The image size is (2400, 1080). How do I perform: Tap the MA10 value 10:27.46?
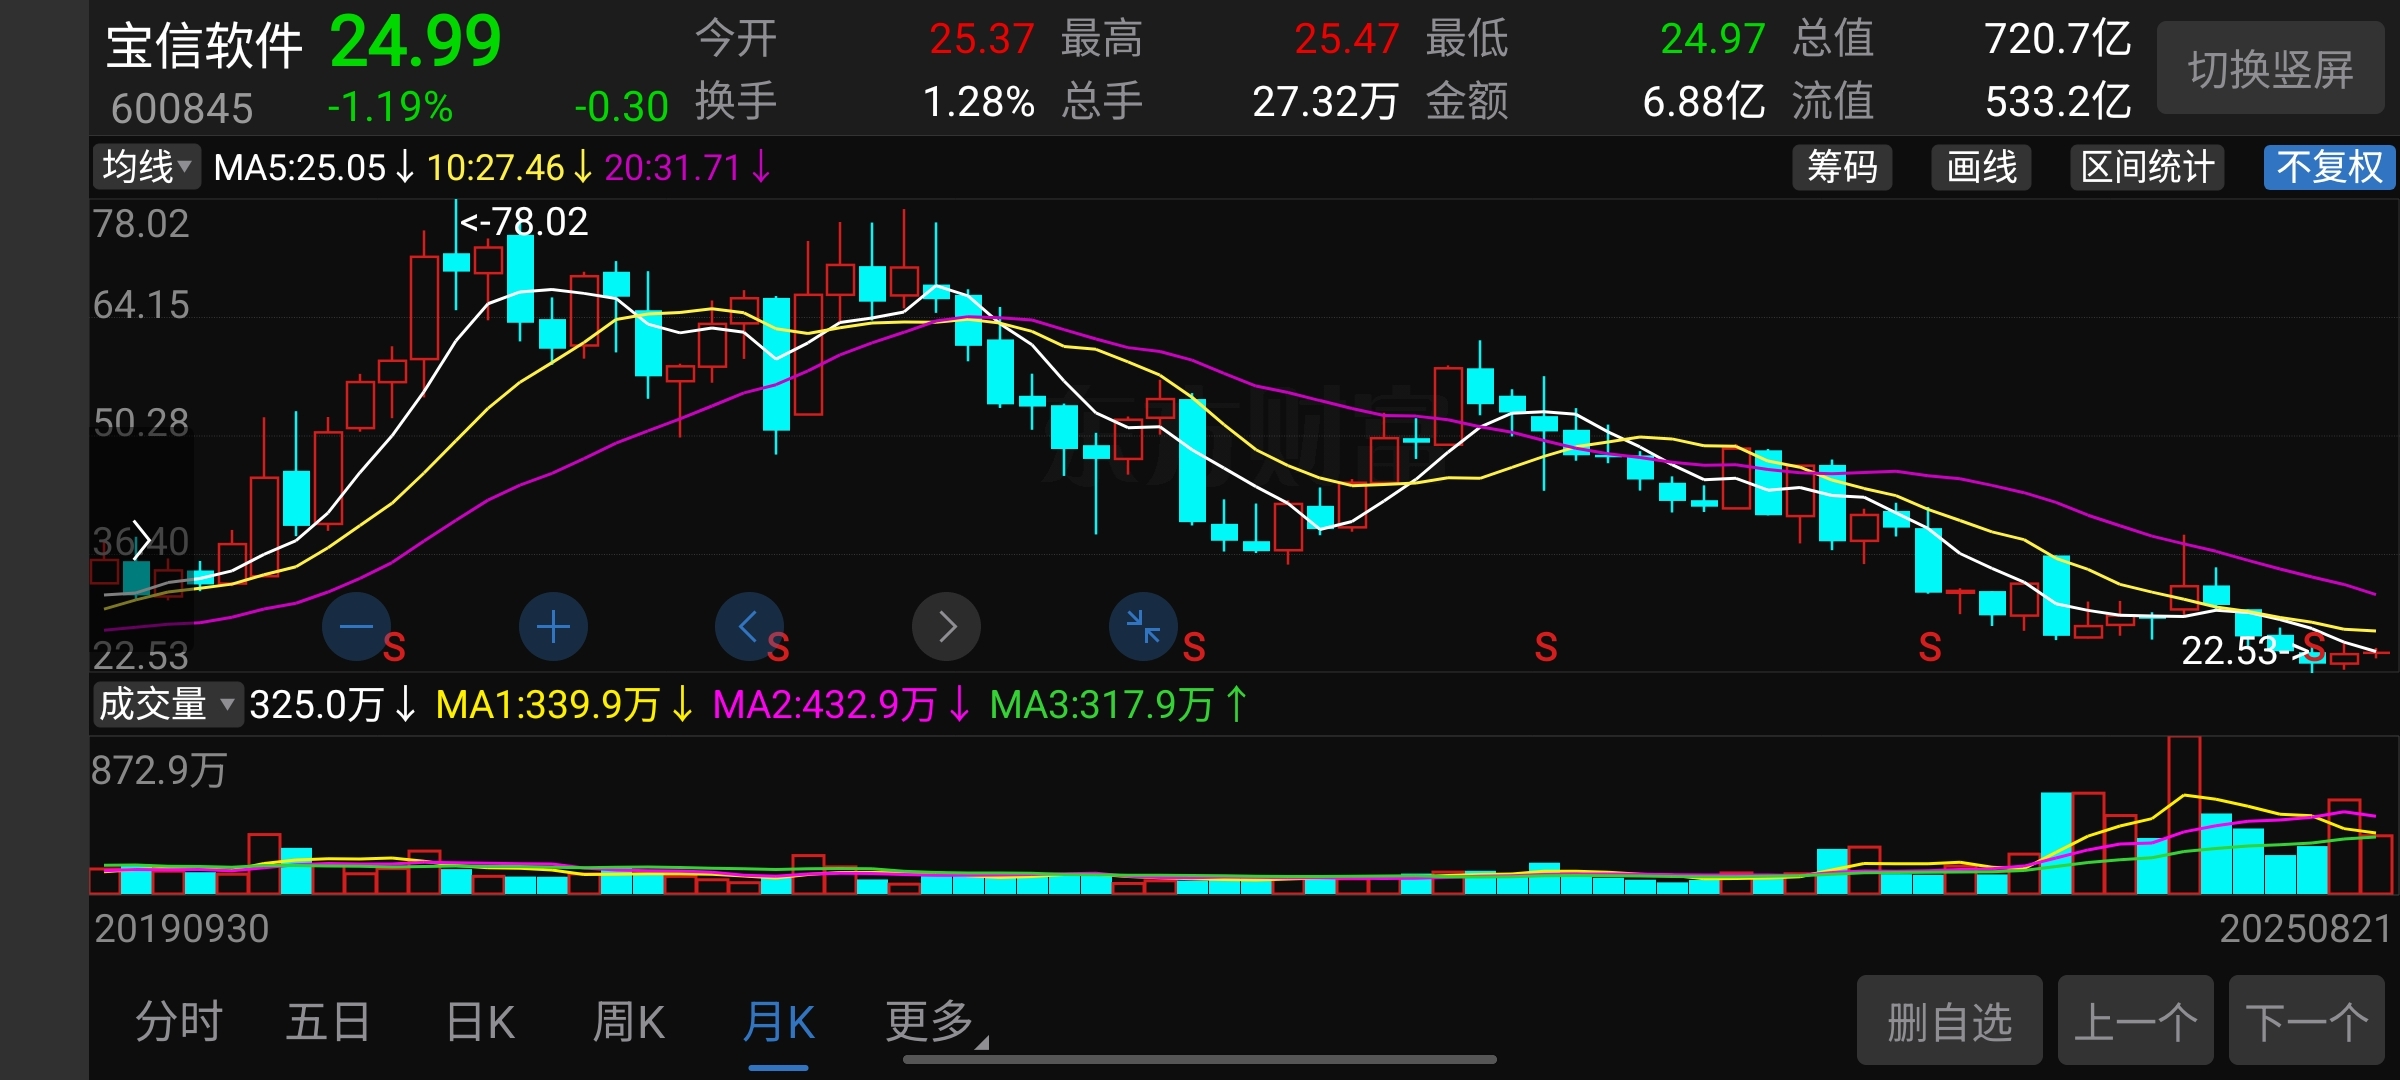(x=495, y=167)
